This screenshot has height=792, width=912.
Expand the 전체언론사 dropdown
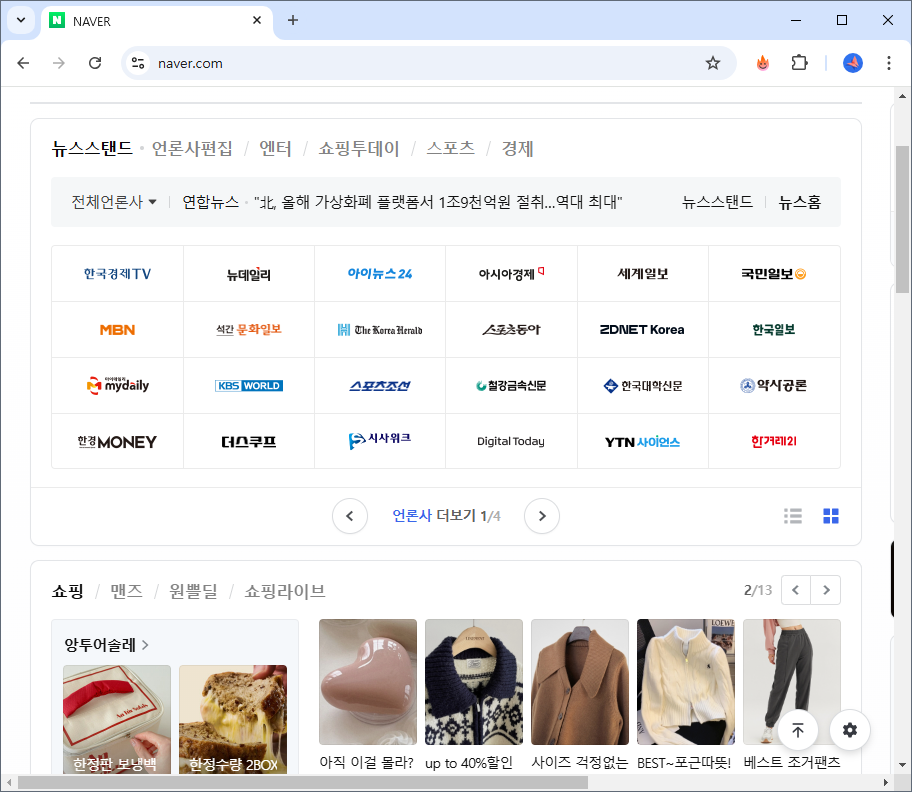114,202
